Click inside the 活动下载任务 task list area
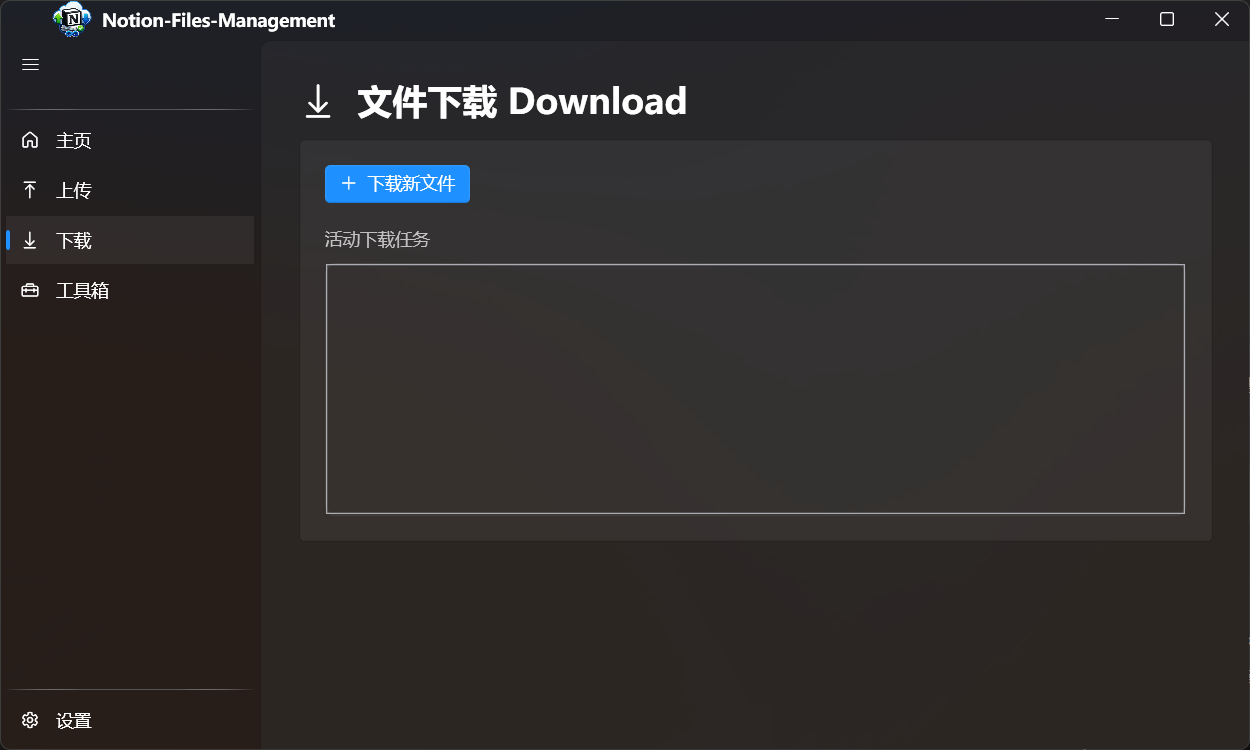 point(755,388)
